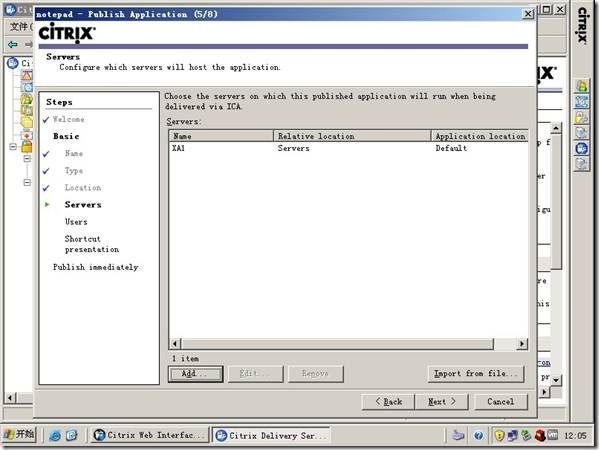Select the current Servers step
This screenshot has width=599, height=450.
[x=83, y=205]
